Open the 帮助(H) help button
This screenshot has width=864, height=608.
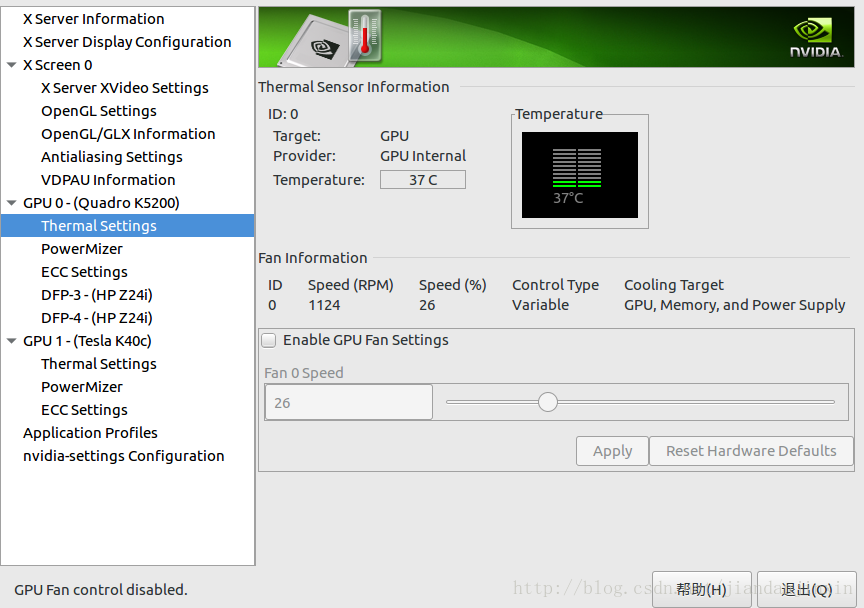click(x=701, y=590)
